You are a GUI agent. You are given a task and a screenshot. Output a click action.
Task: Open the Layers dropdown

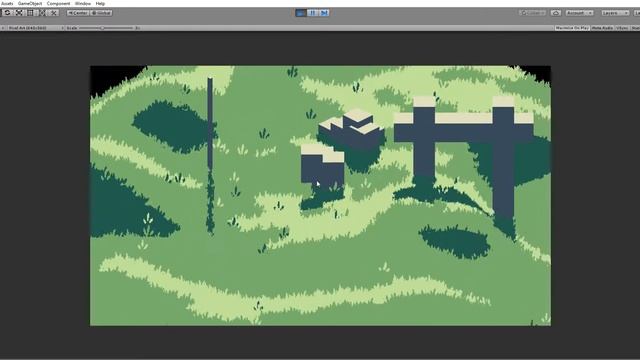pos(615,13)
